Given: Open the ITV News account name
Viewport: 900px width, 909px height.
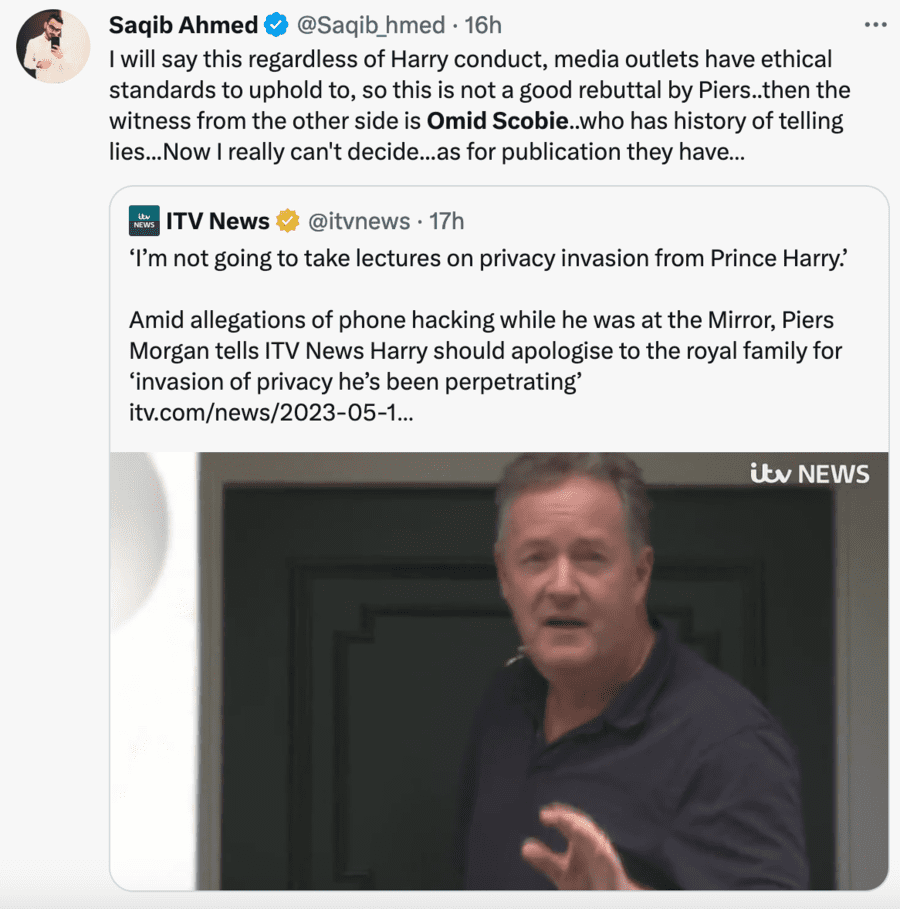Looking at the screenshot, I should click(218, 221).
